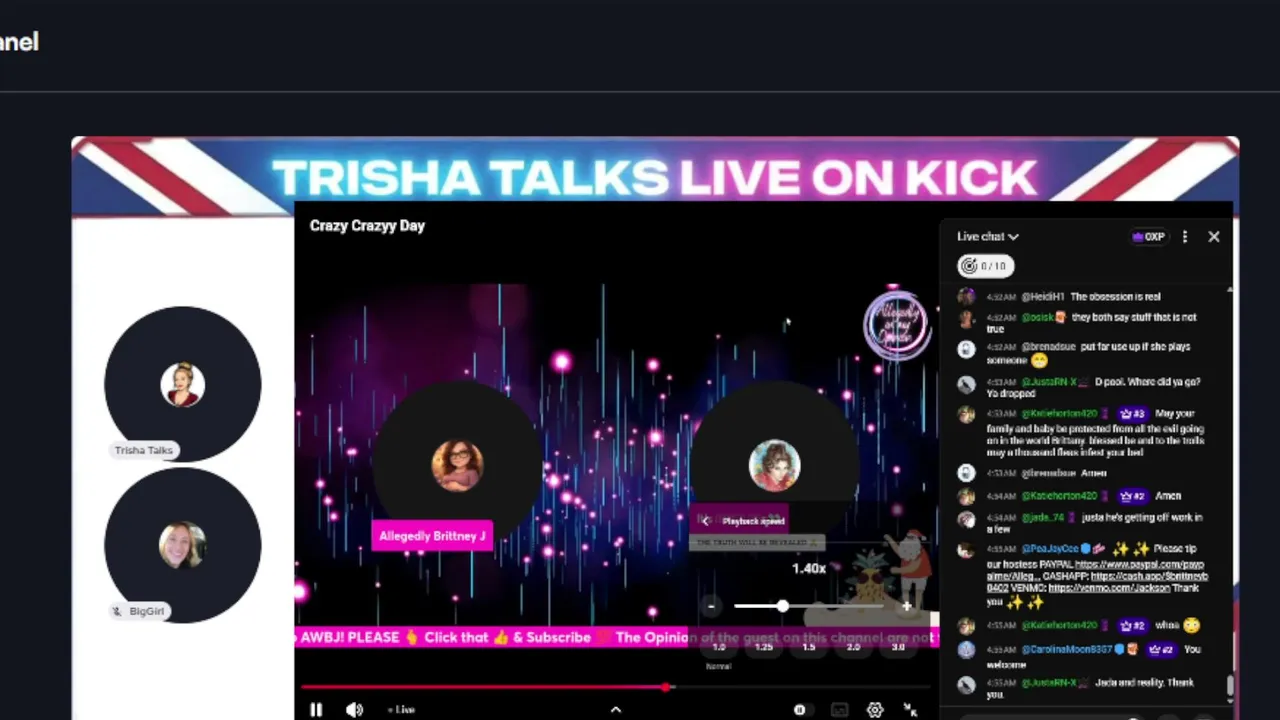Click Allegedly Brittney J's avatar

click(x=458, y=465)
